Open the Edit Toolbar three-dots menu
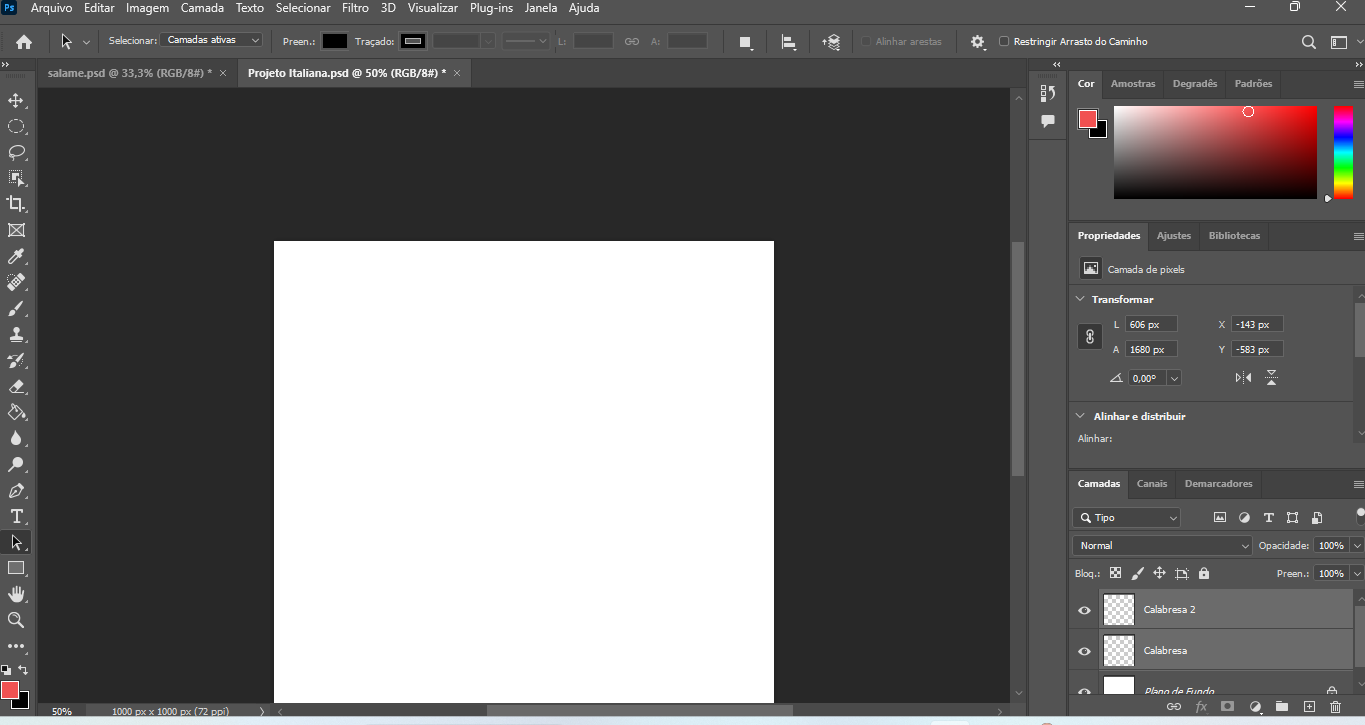Viewport: 1365px width, 725px height. 16,646
